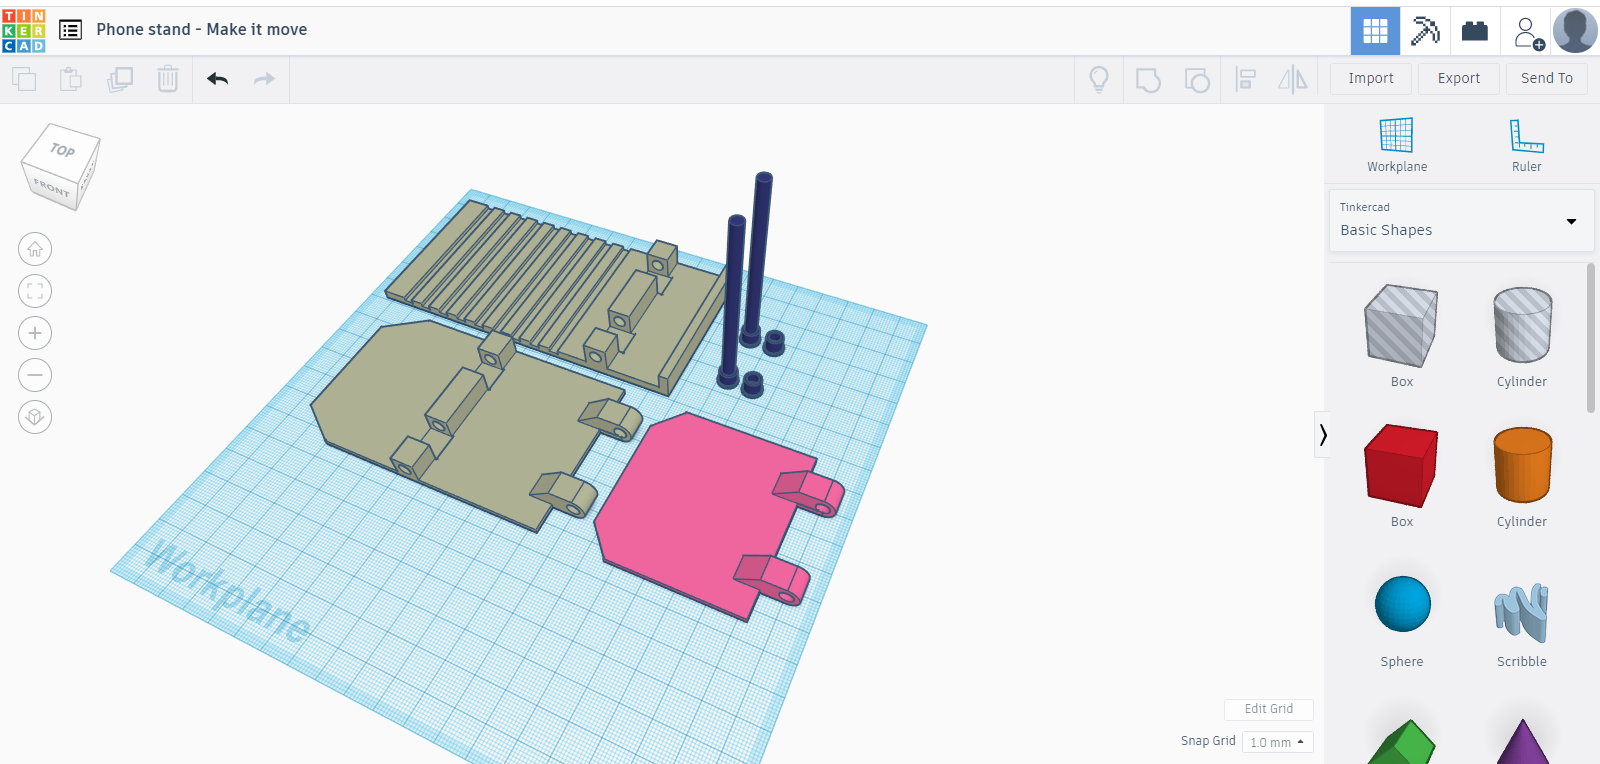Undo the last action

click(x=217, y=79)
